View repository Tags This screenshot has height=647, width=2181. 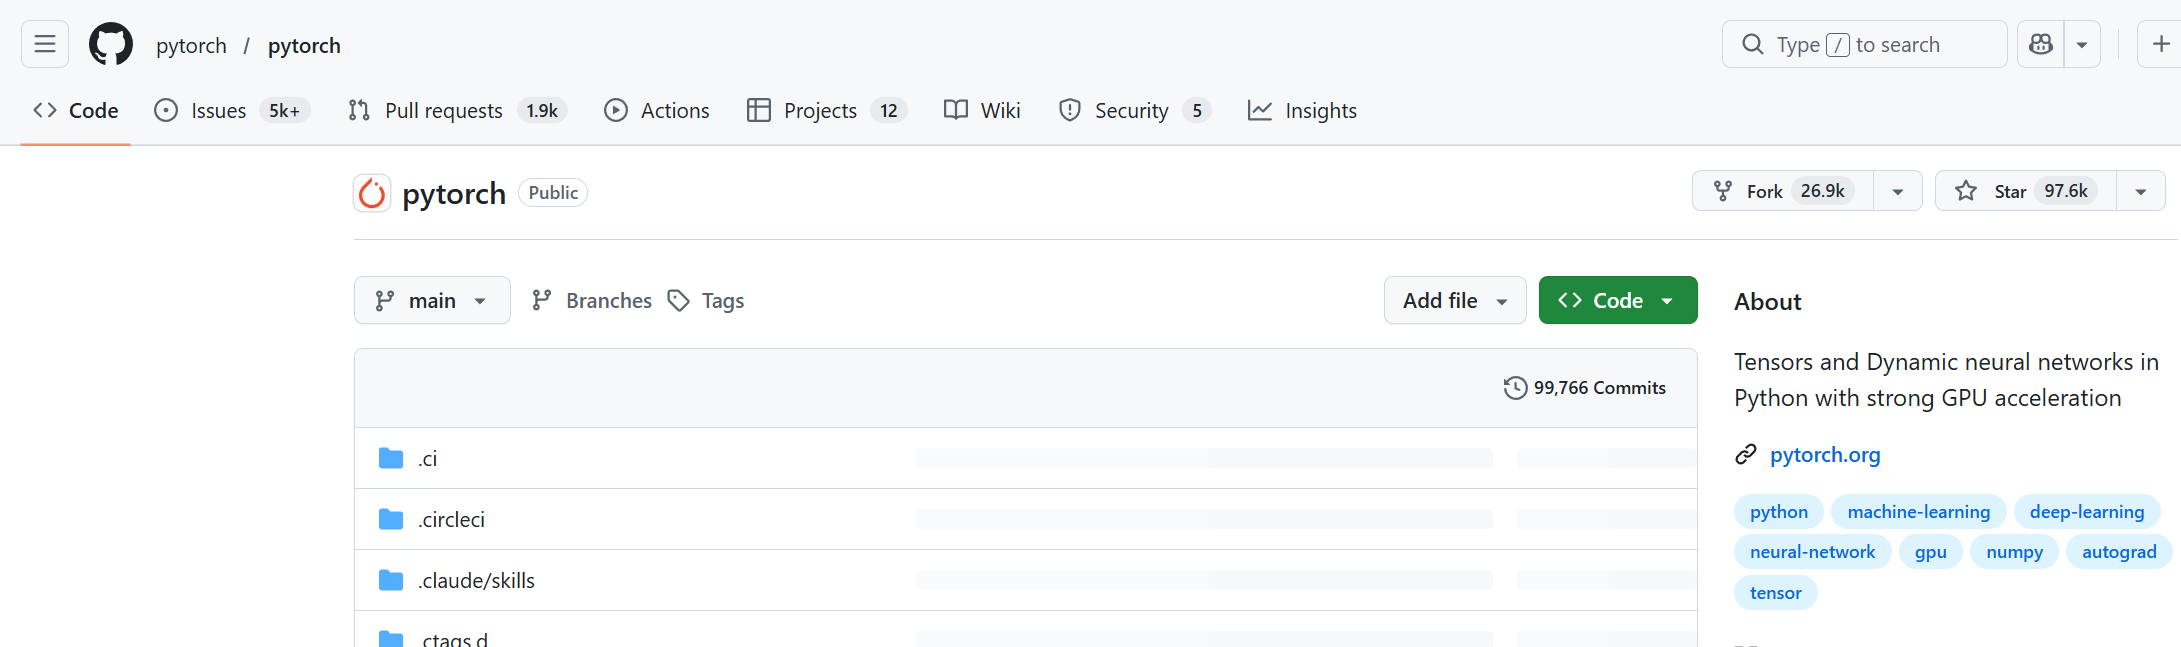[x=706, y=300]
